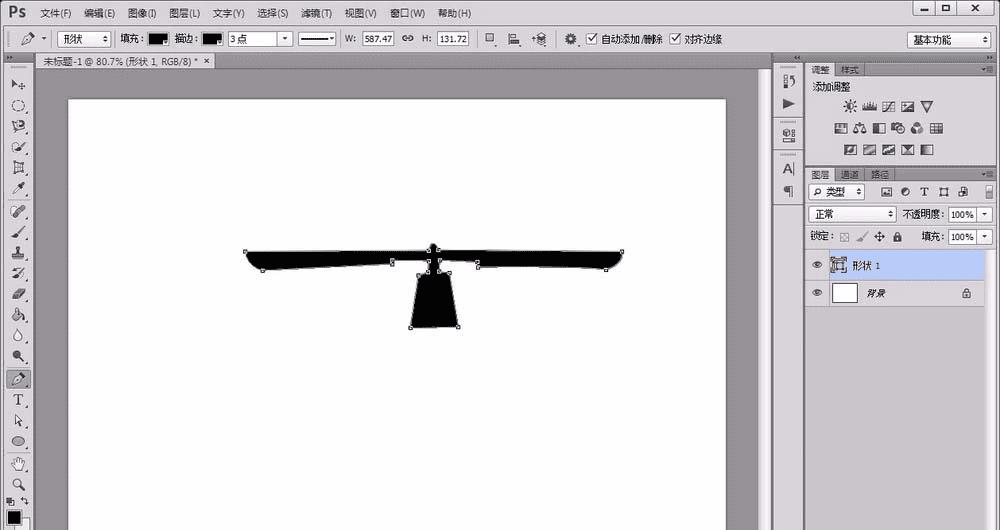
Task: Select the Horizontal Type tool
Action: pyautogui.click(x=18, y=401)
